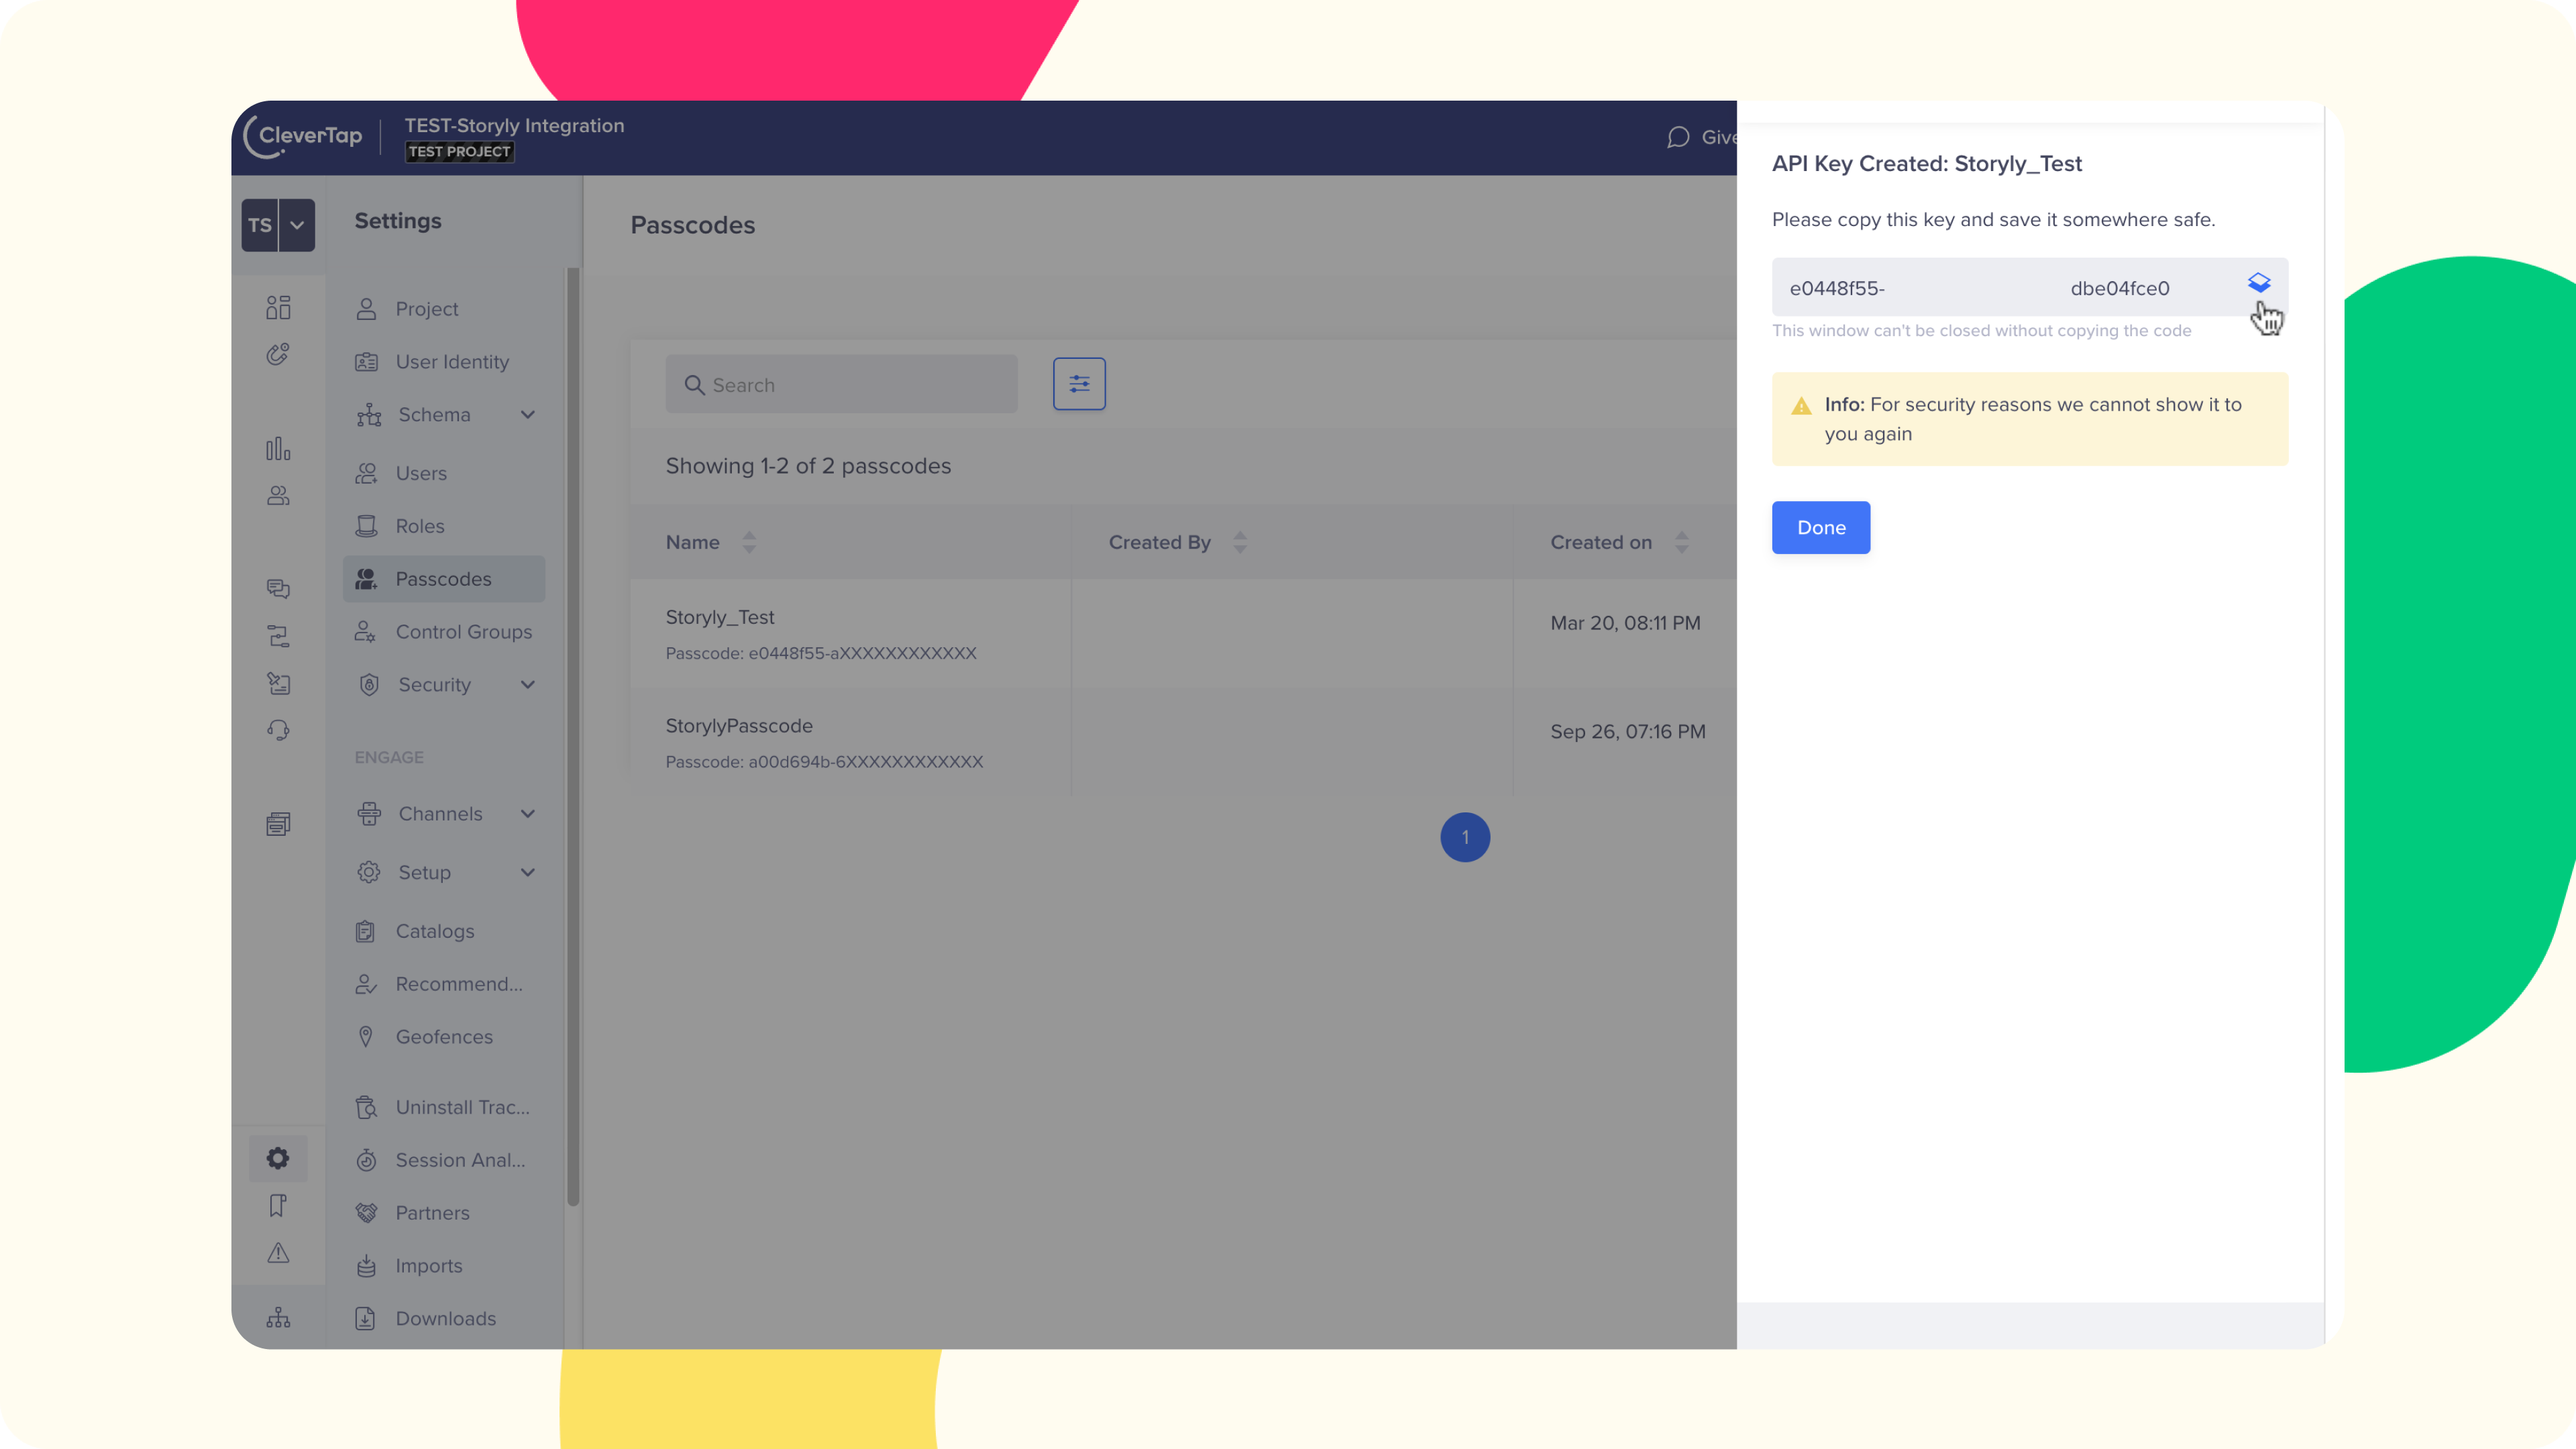Screen dimensions: 2576x1449
Task: Click the analytics bar chart icon in rail
Action: click(x=278, y=449)
